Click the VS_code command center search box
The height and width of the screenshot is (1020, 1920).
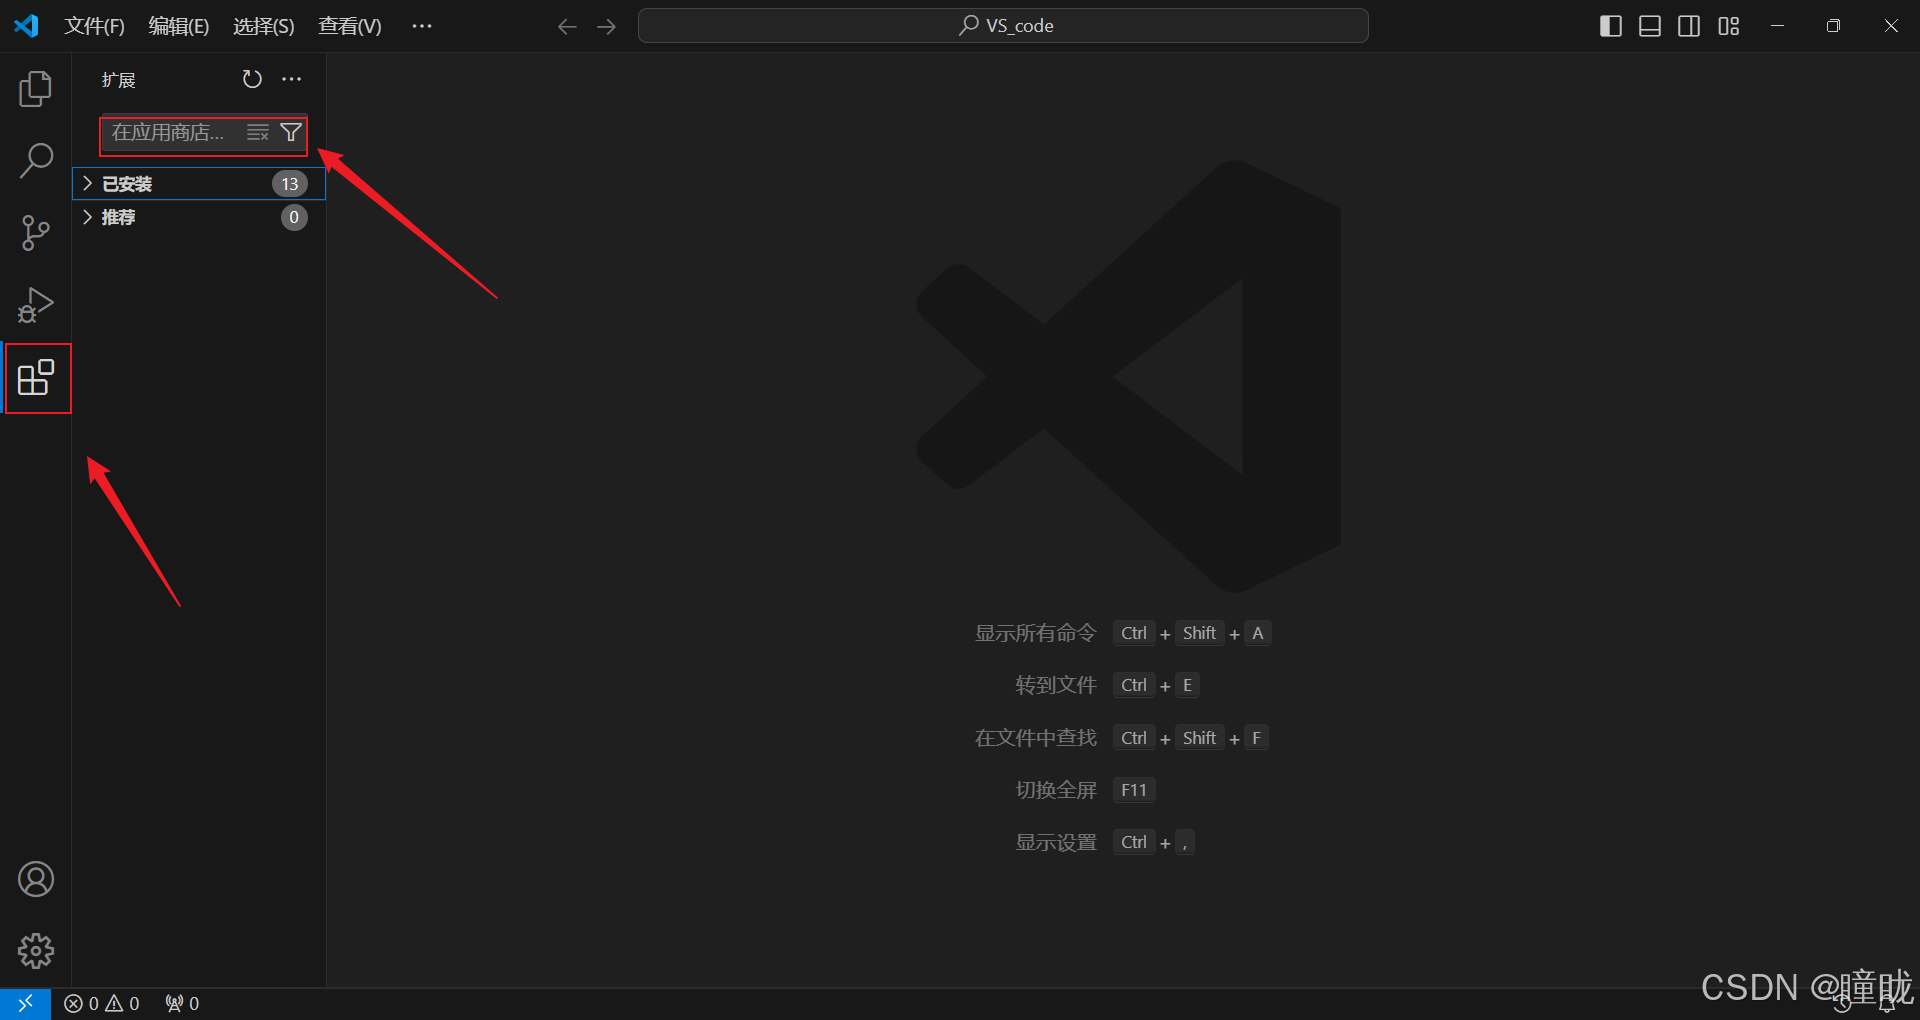(1003, 26)
